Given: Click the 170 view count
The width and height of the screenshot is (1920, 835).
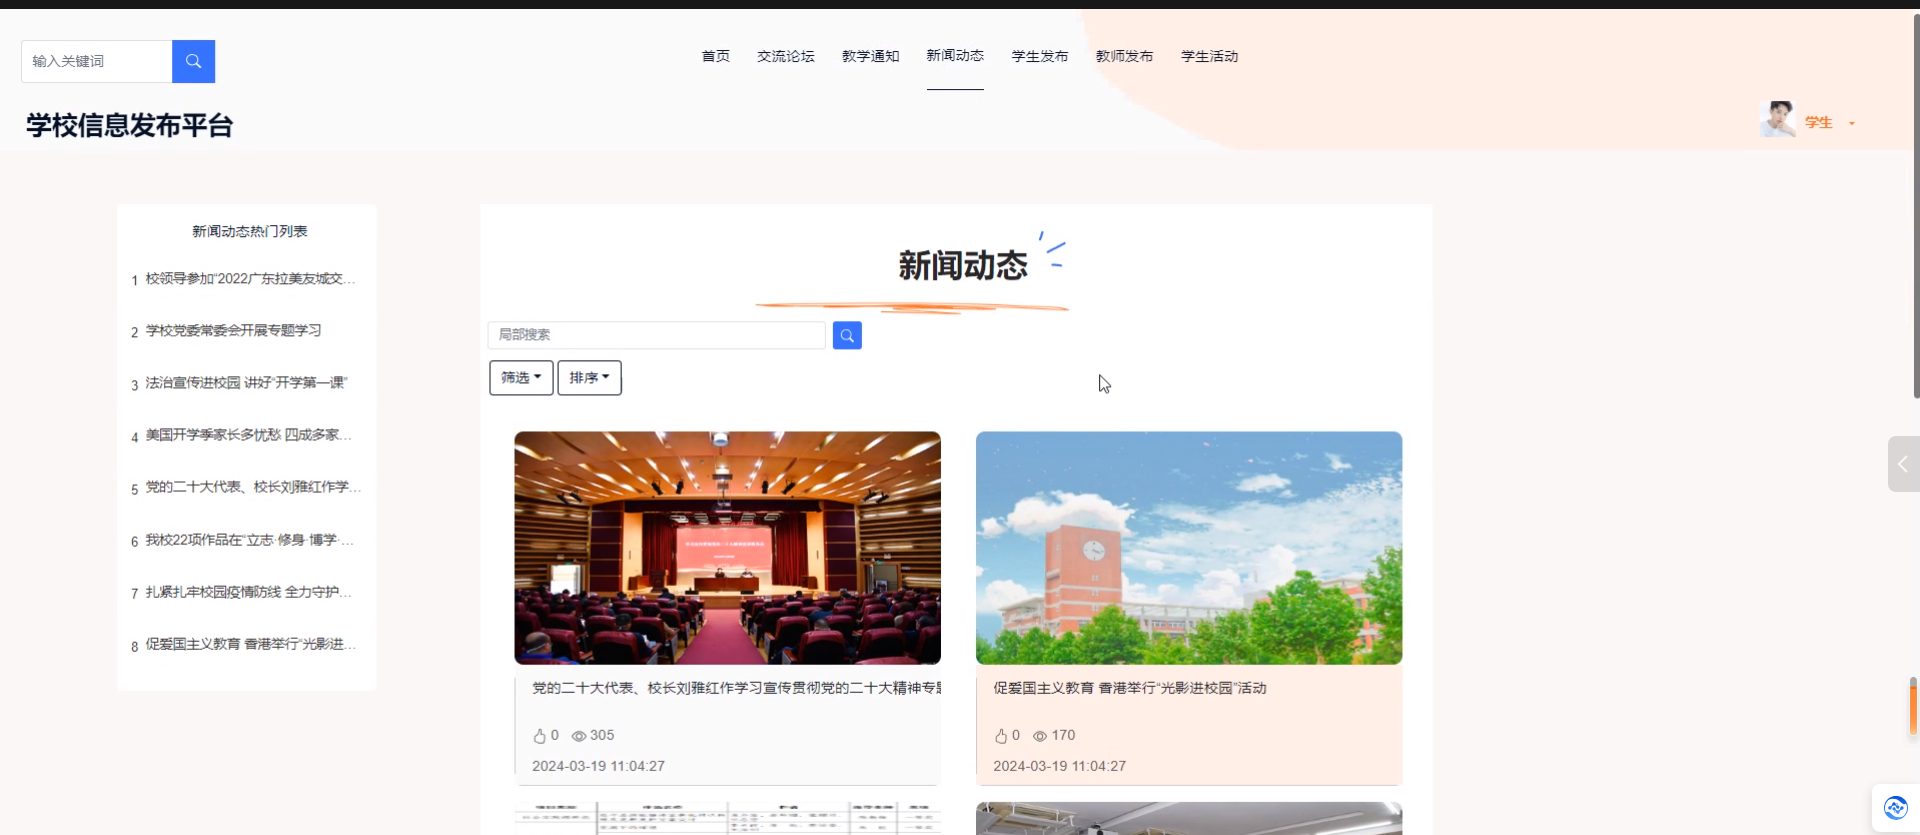Looking at the screenshot, I should (1063, 735).
